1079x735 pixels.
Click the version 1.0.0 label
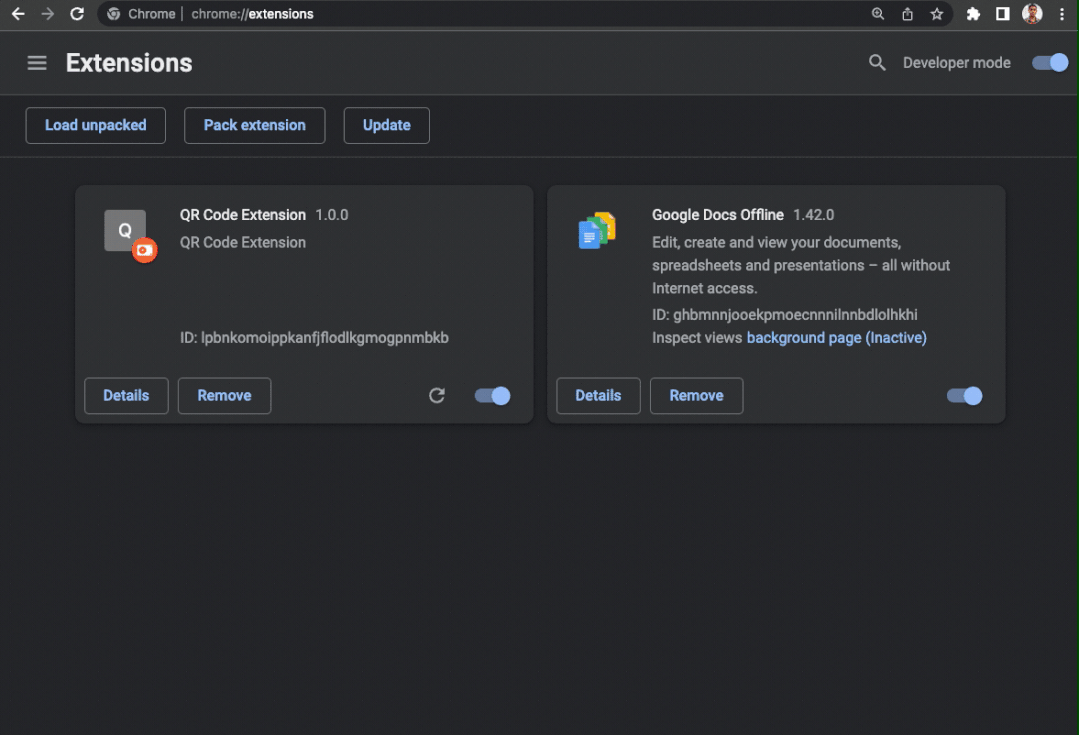tap(332, 215)
